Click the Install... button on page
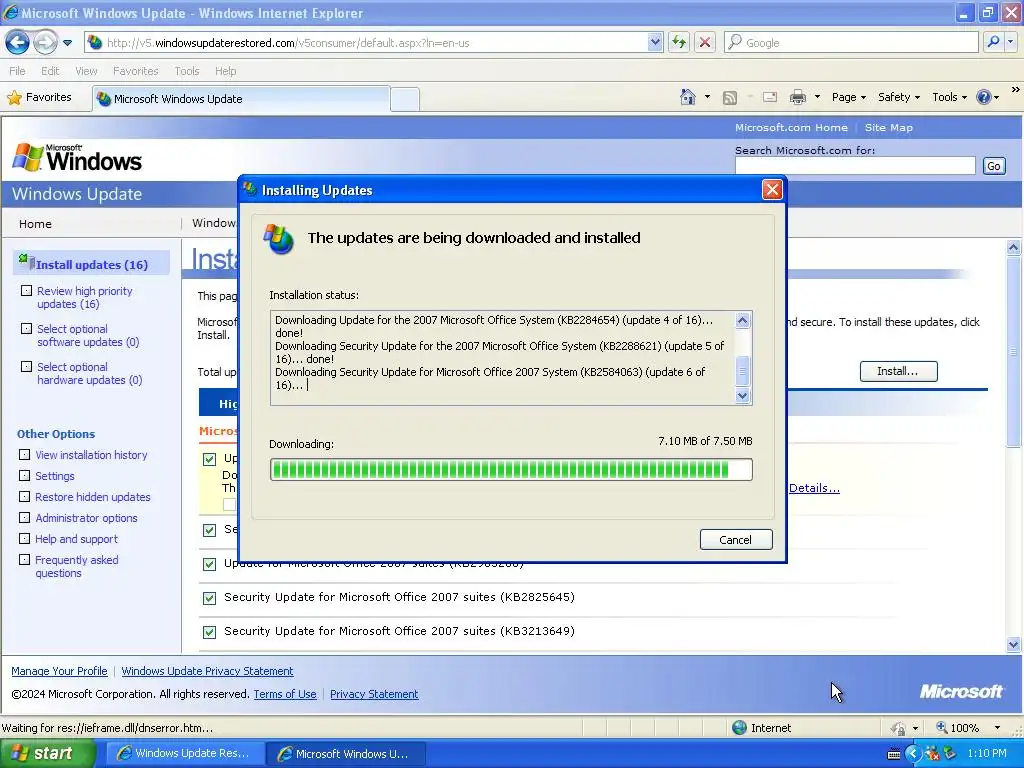The width and height of the screenshot is (1024, 768). coord(898,371)
